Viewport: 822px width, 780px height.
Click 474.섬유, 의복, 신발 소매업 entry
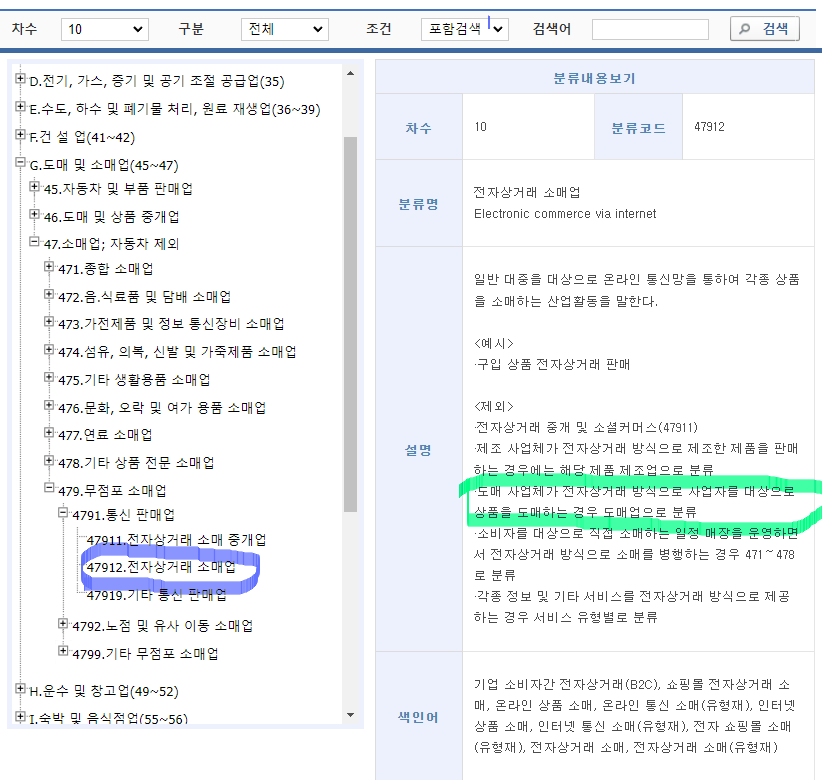[176, 352]
